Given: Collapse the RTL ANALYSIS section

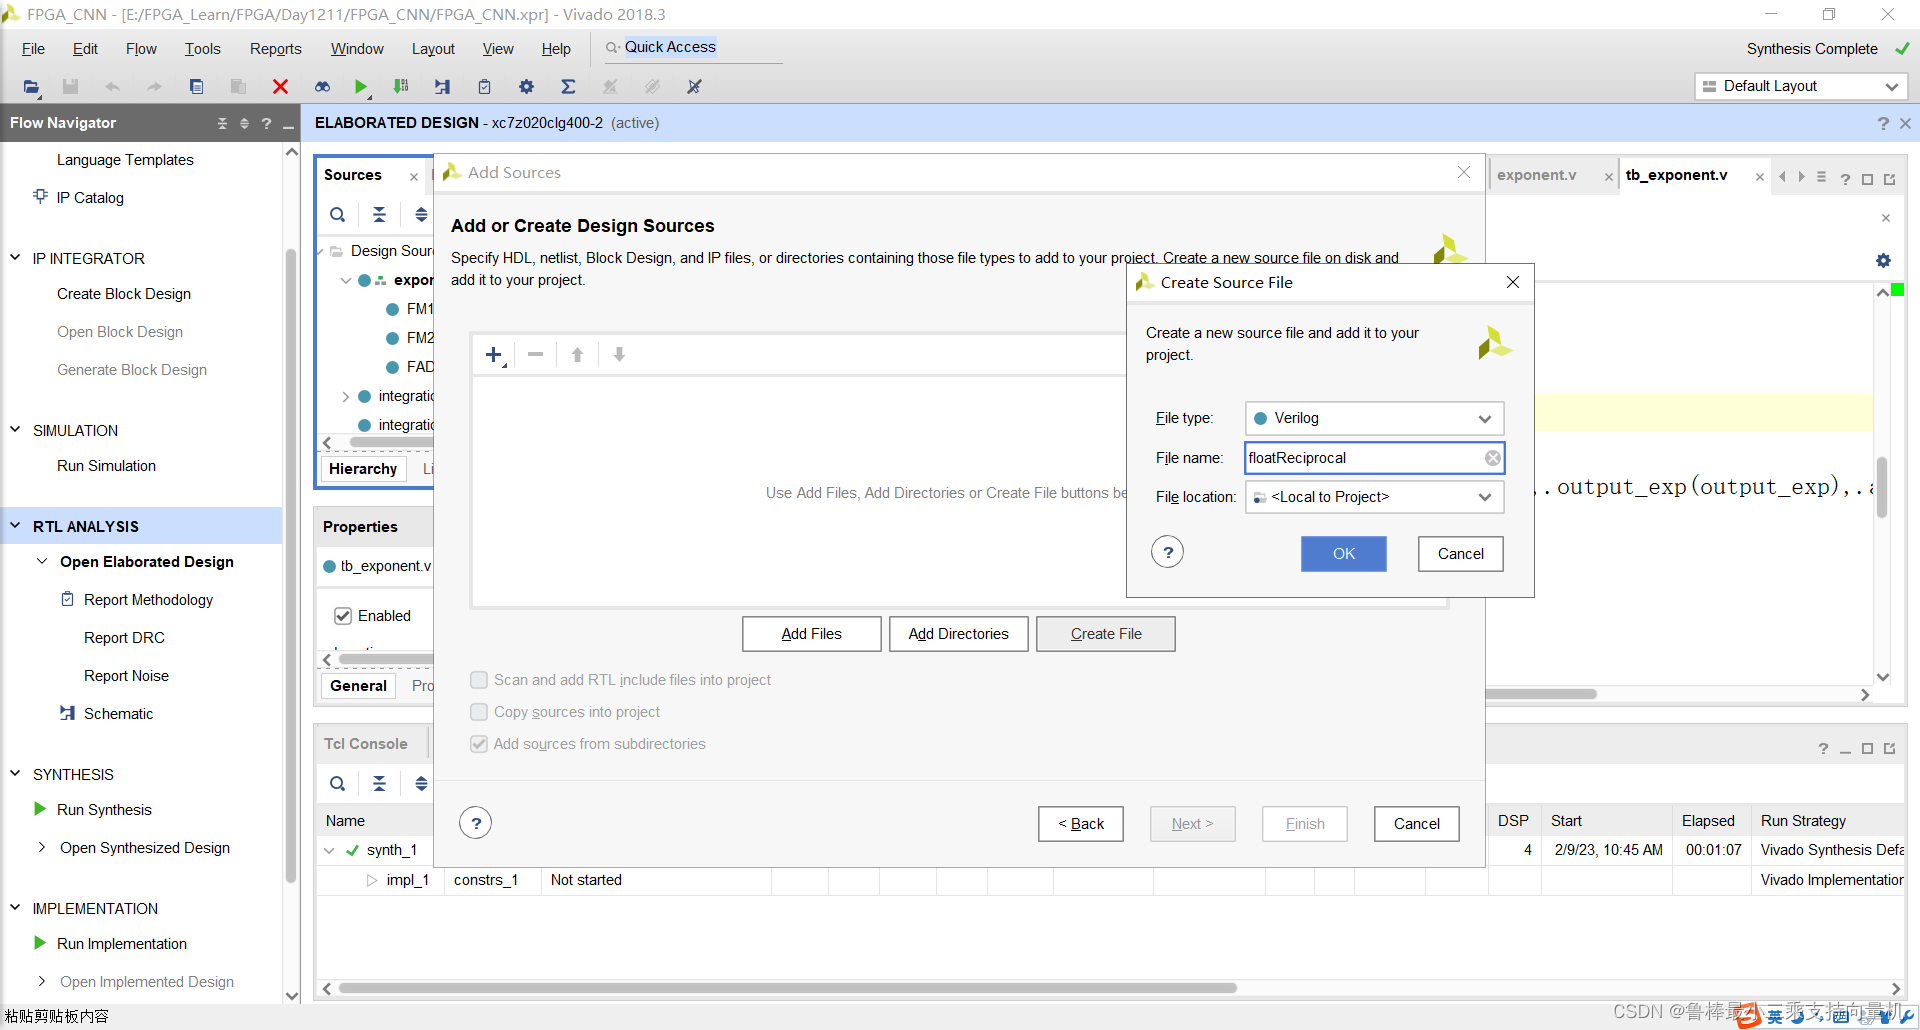Looking at the screenshot, I should point(15,526).
